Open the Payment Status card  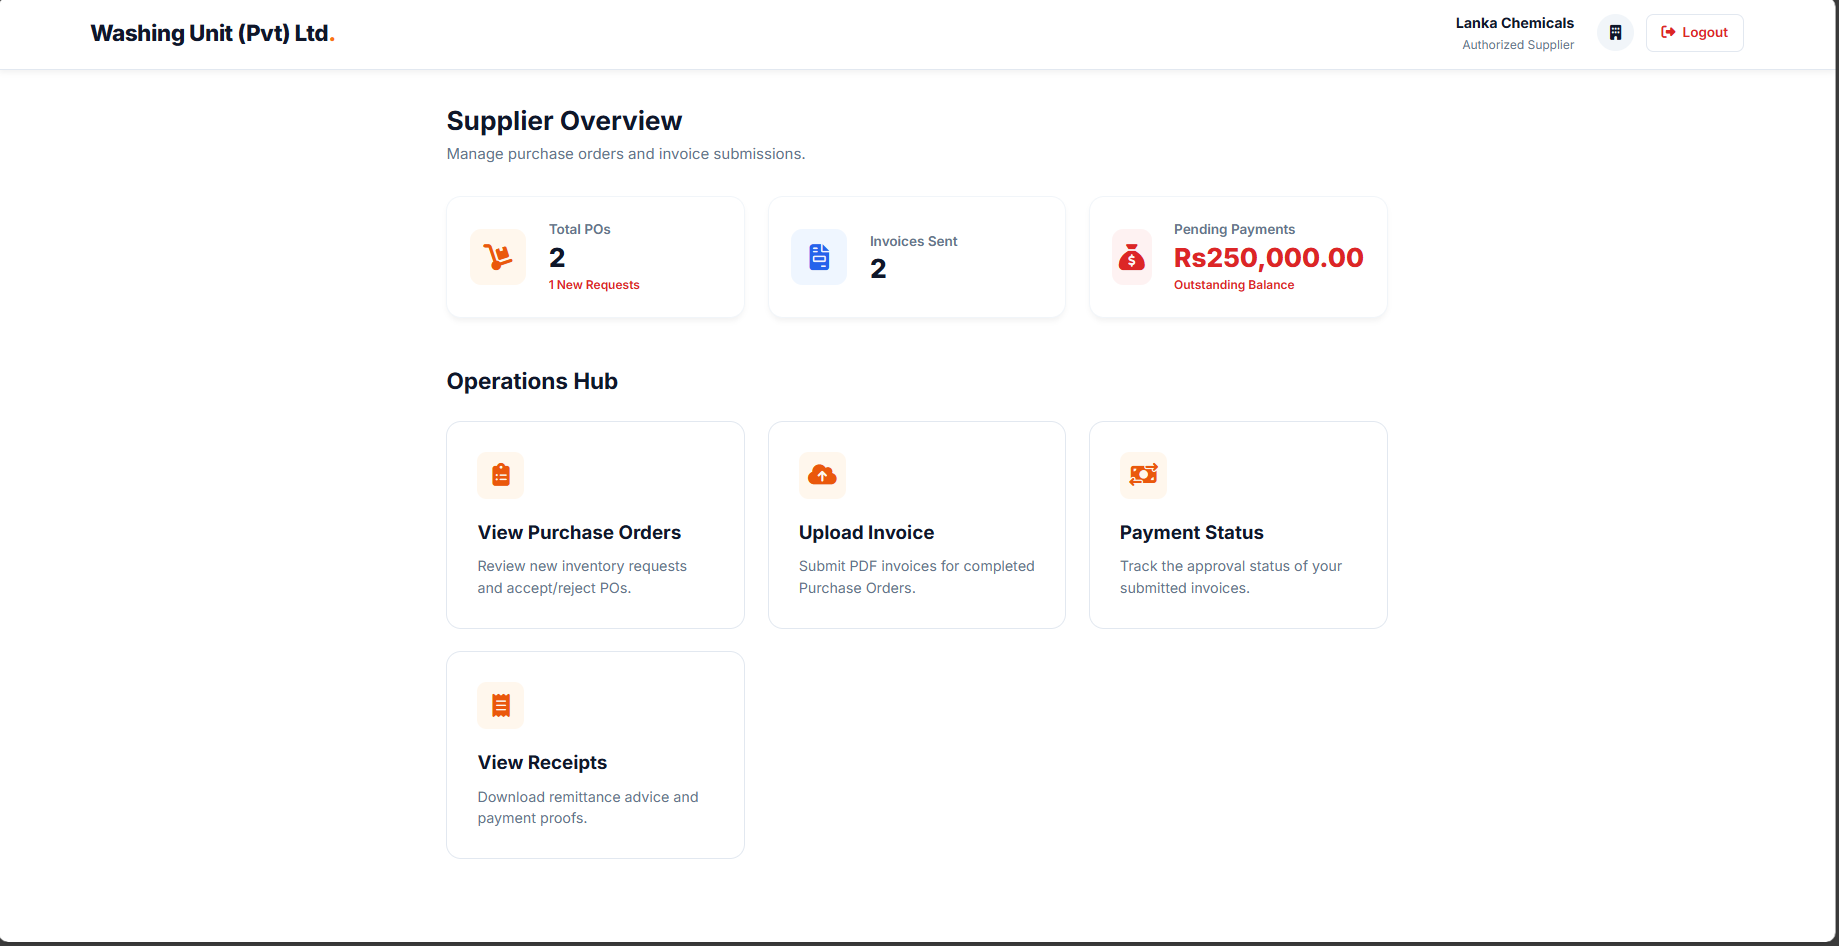(1238, 525)
